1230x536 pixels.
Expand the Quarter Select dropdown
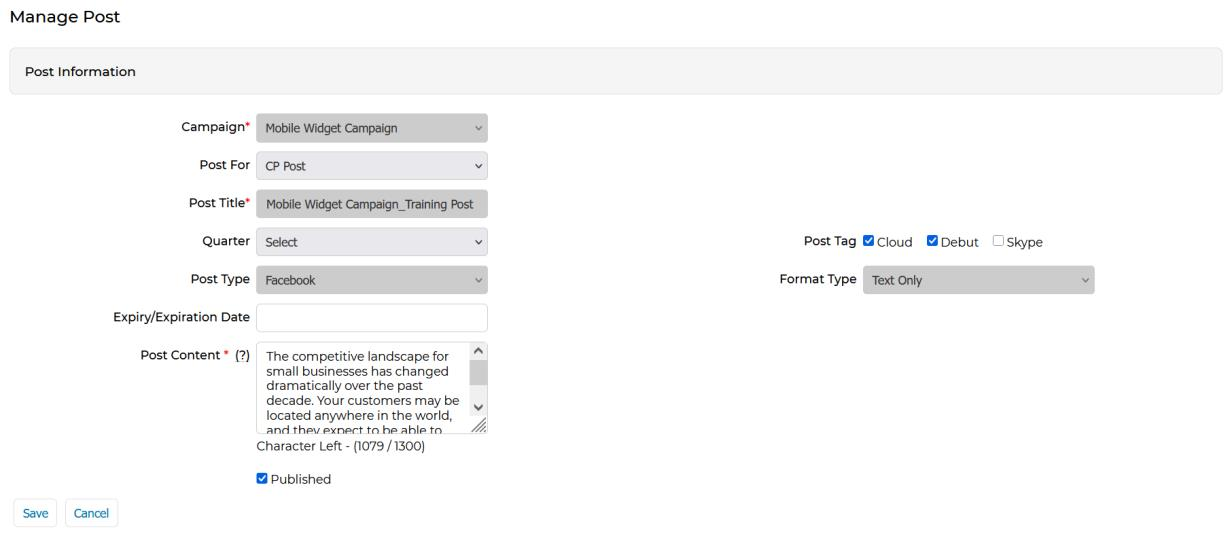click(372, 242)
